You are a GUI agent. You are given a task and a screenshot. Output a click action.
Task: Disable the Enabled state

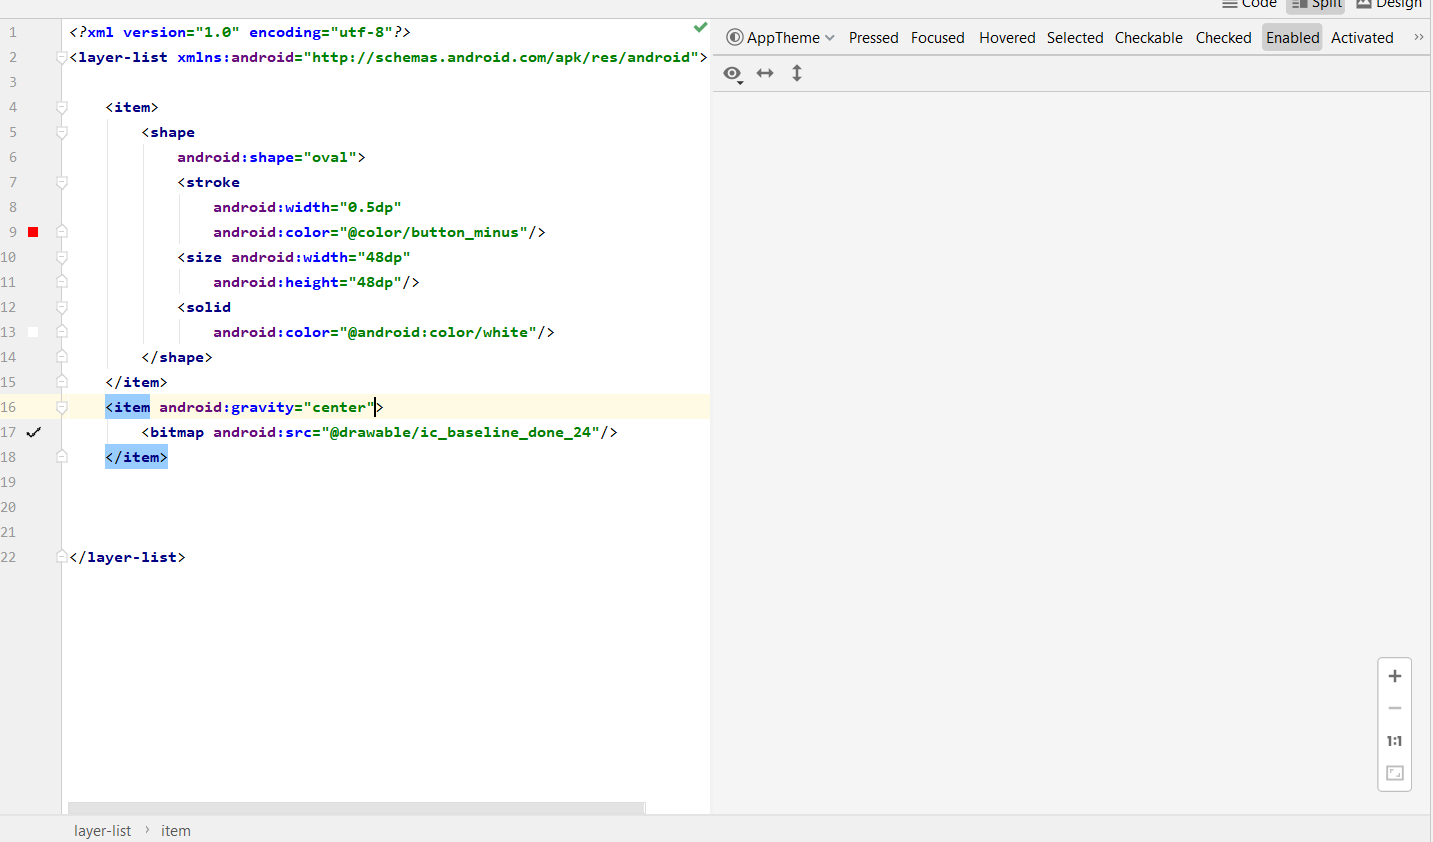click(x=1292, y=38)
